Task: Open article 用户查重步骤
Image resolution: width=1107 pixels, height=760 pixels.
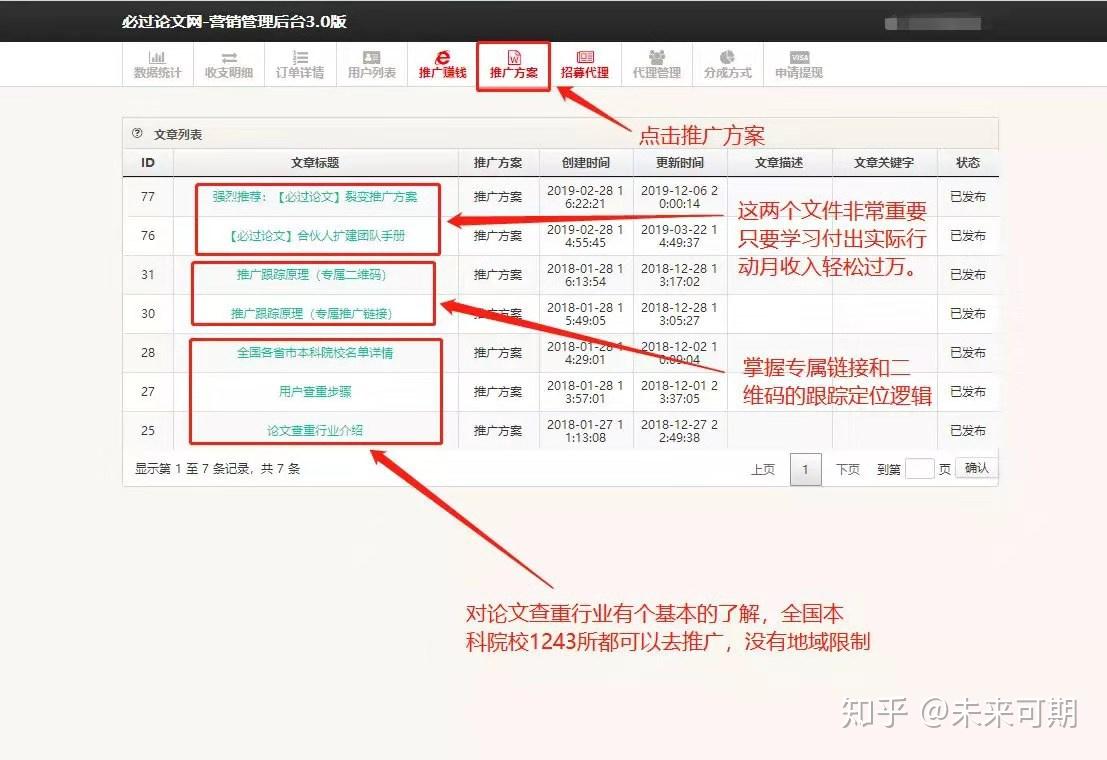Action: pos(315,391)
